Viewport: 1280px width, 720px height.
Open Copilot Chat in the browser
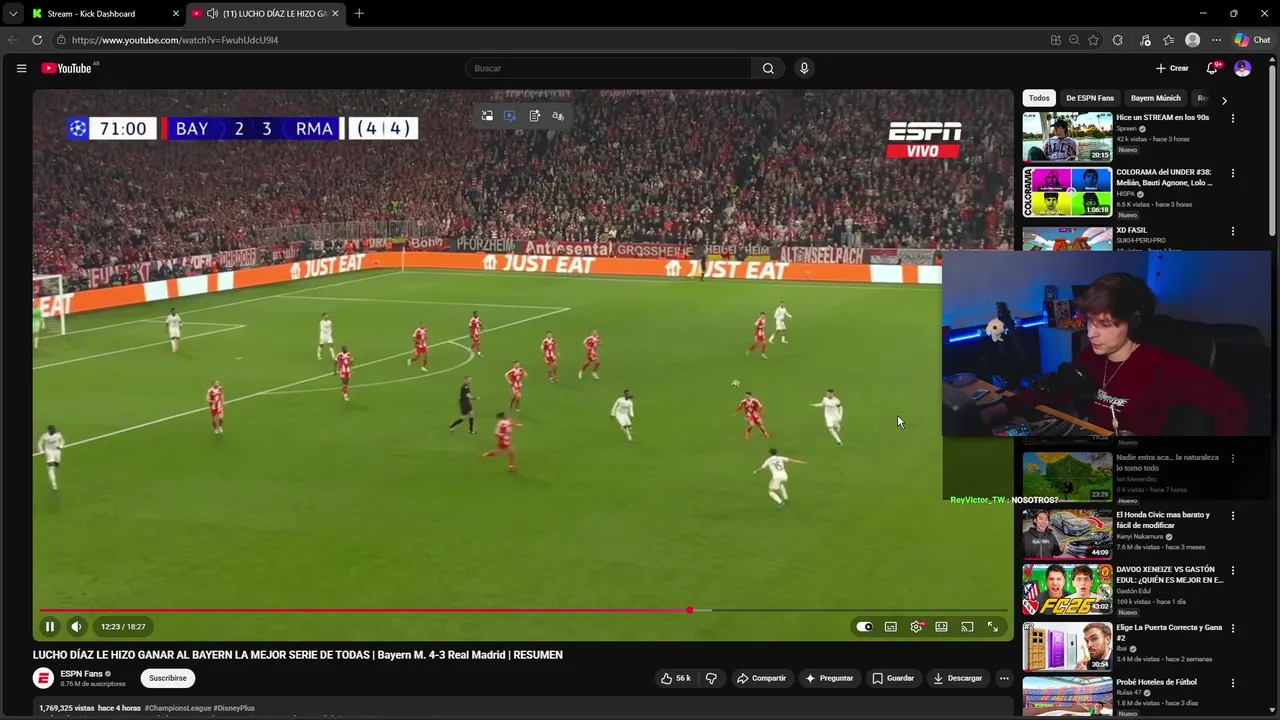[1252, 40]
